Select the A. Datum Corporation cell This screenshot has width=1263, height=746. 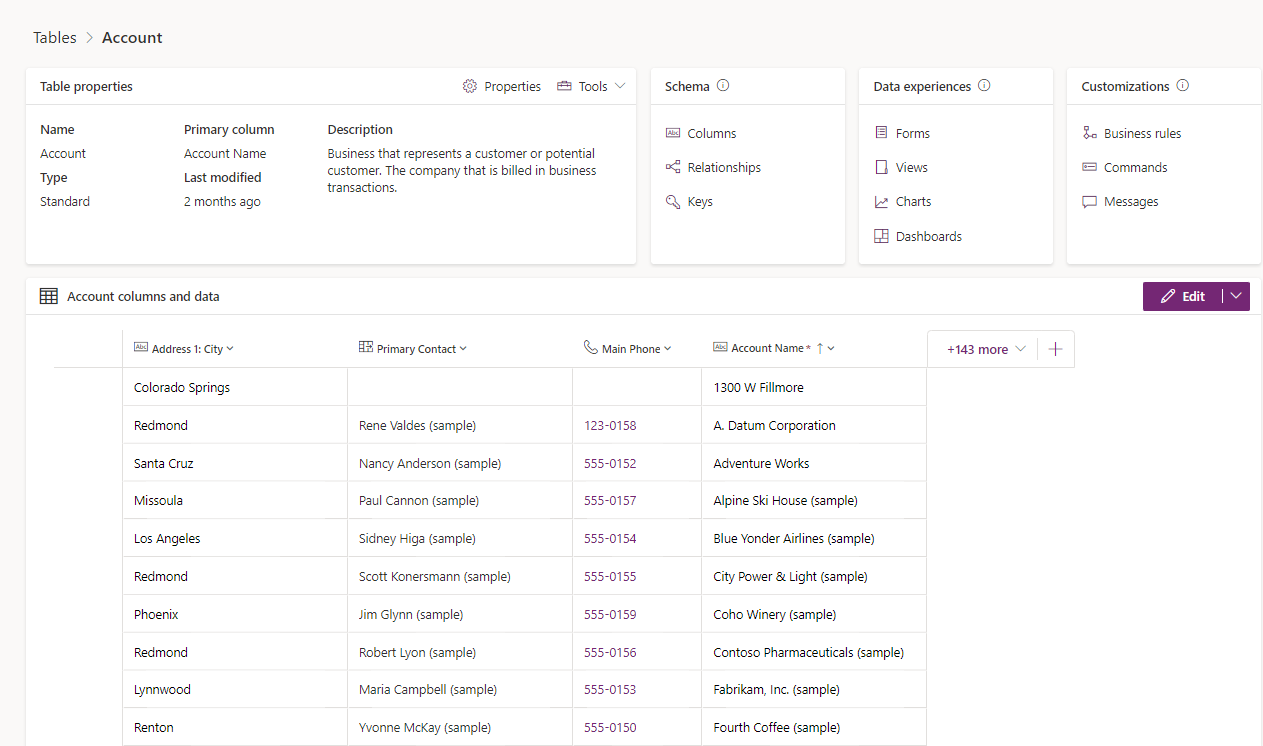click(x=814, y=425)
